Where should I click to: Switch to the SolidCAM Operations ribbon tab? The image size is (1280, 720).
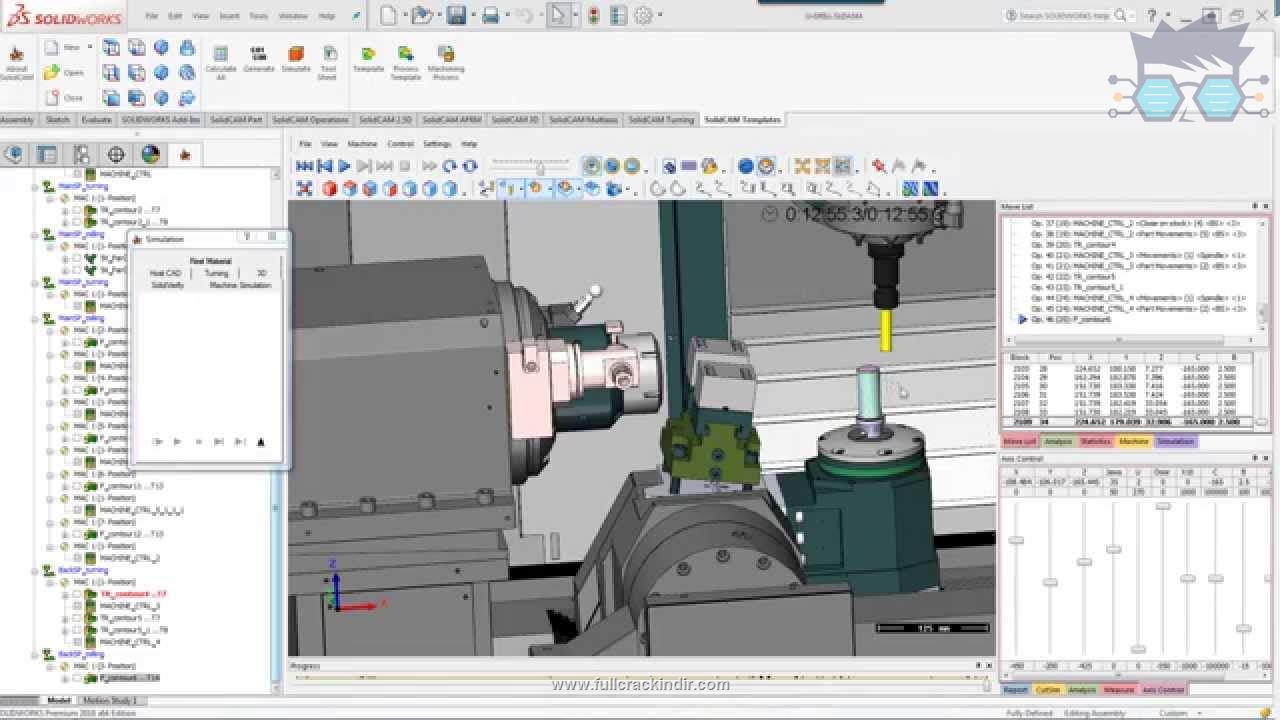pyautogui.click(x=310, y=120)
